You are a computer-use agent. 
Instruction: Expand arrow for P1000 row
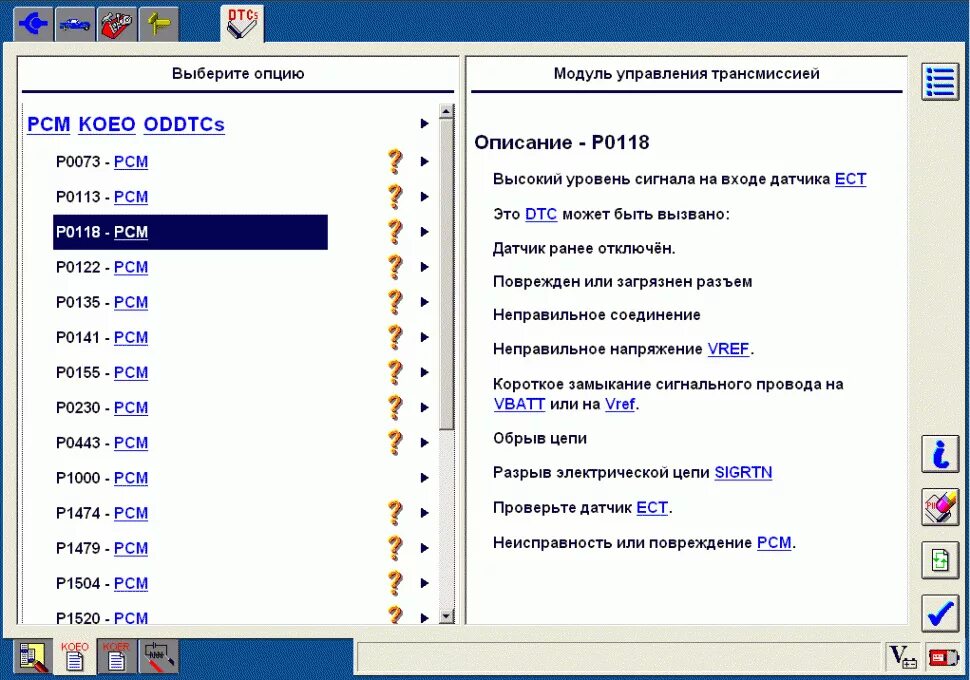pos(424,478)
